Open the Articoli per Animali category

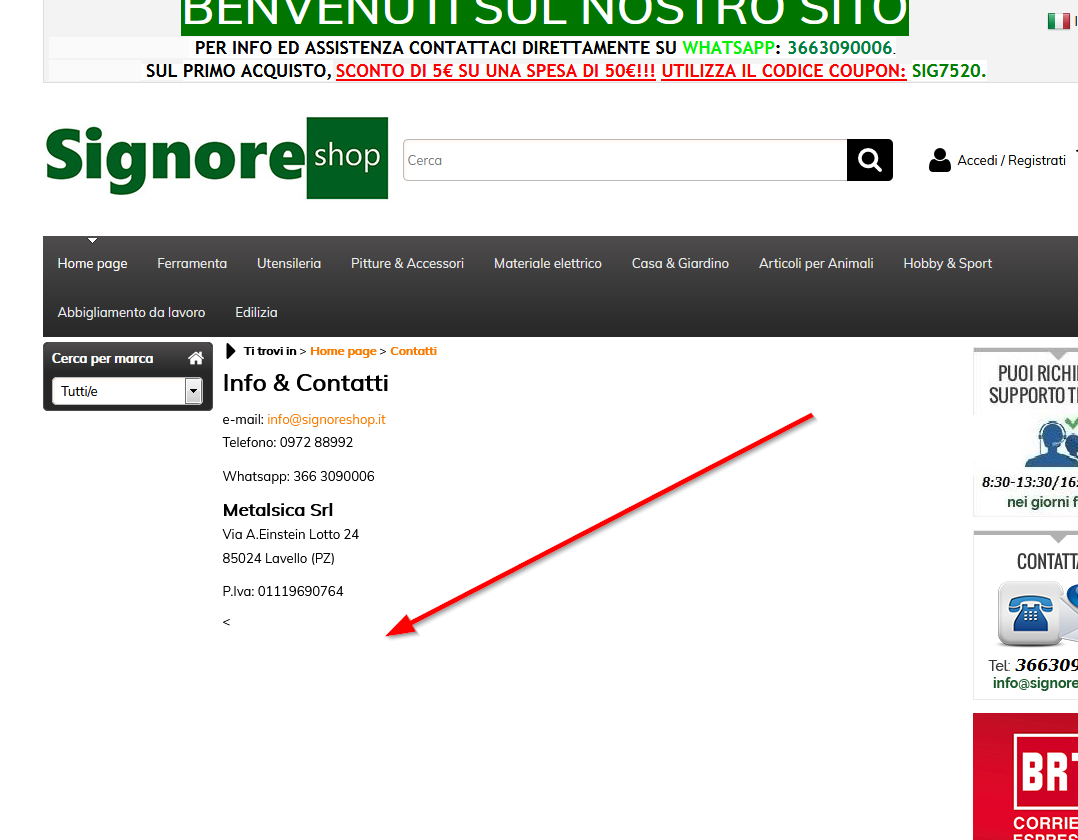tap(816, 263)
